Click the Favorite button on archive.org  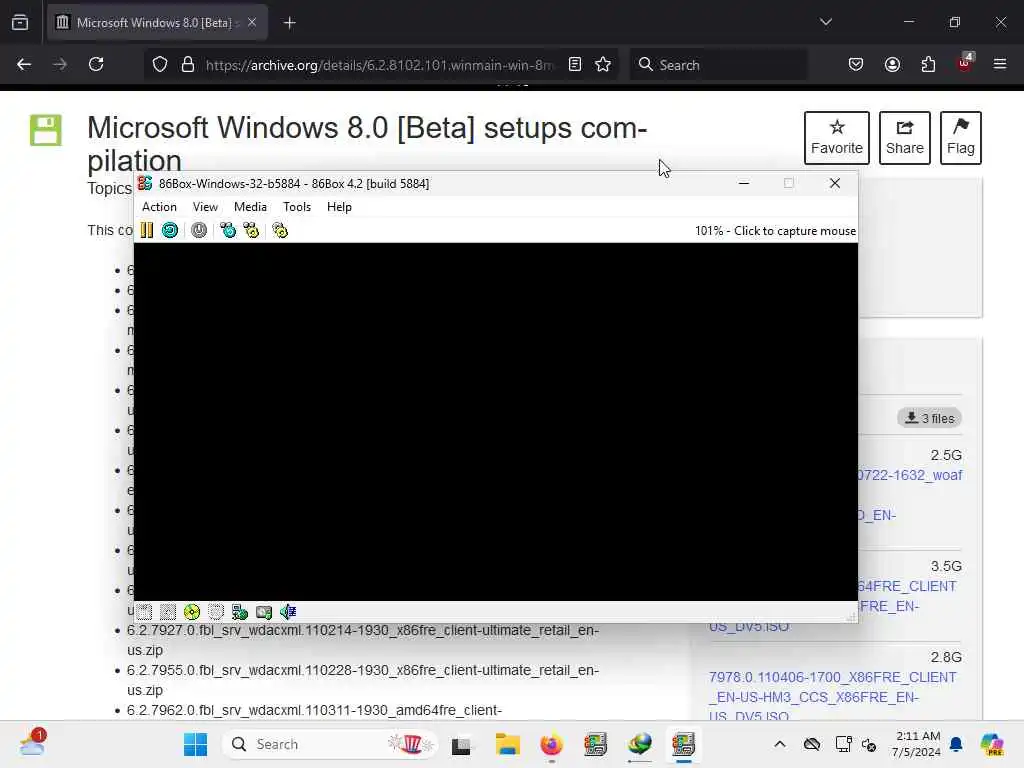[x=837, y=138]
